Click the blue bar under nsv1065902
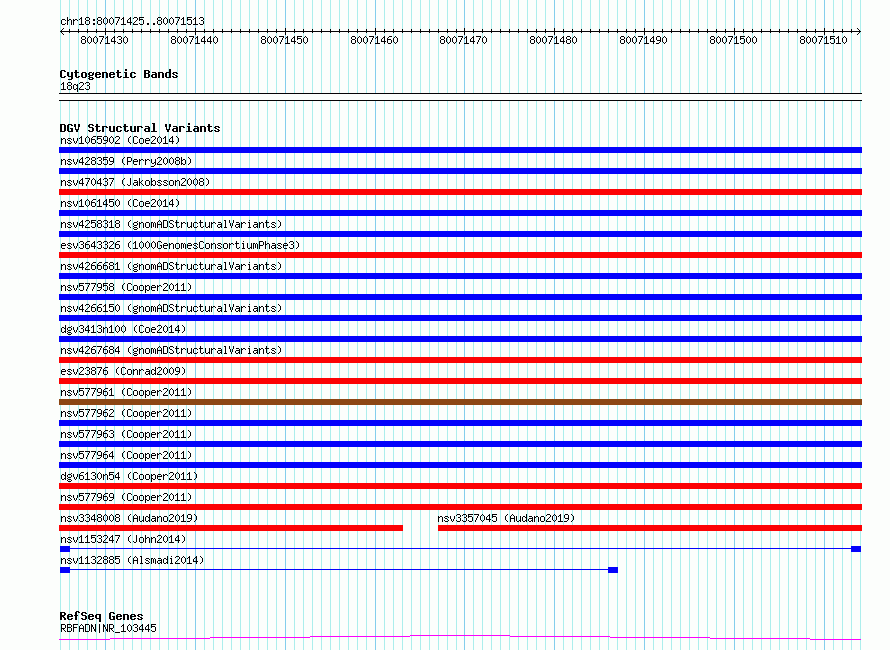This screenshot has width=890, height=650. [x=460, y=150]
